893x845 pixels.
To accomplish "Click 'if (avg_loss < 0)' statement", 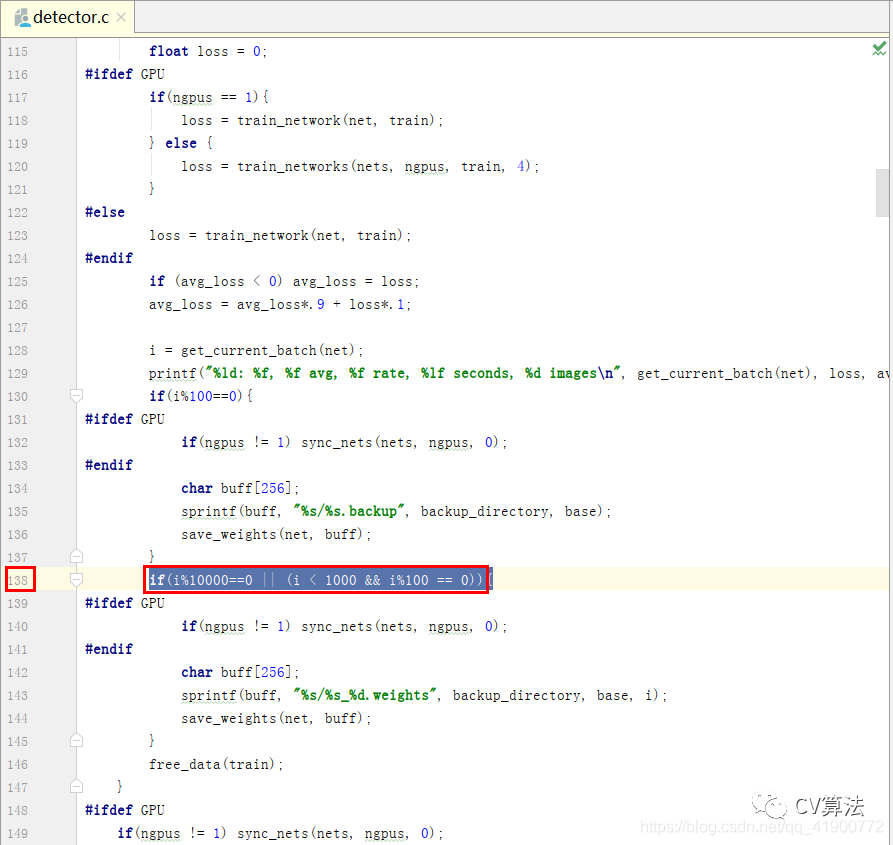I will [284, 282].
